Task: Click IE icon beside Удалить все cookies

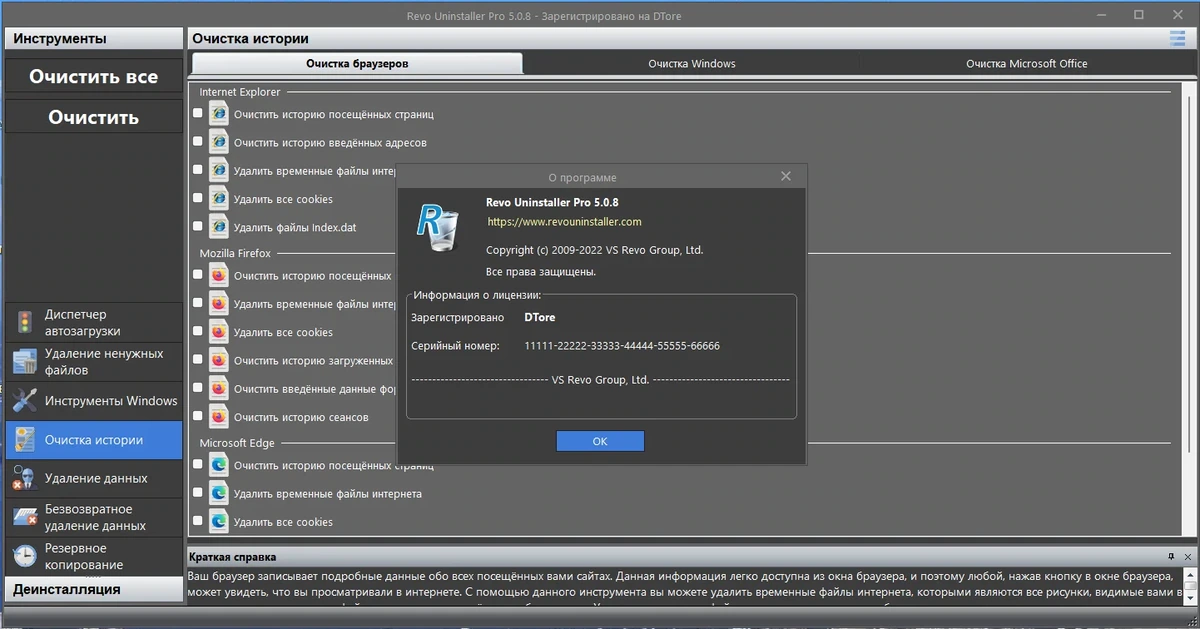Action: tap(218, 199)
